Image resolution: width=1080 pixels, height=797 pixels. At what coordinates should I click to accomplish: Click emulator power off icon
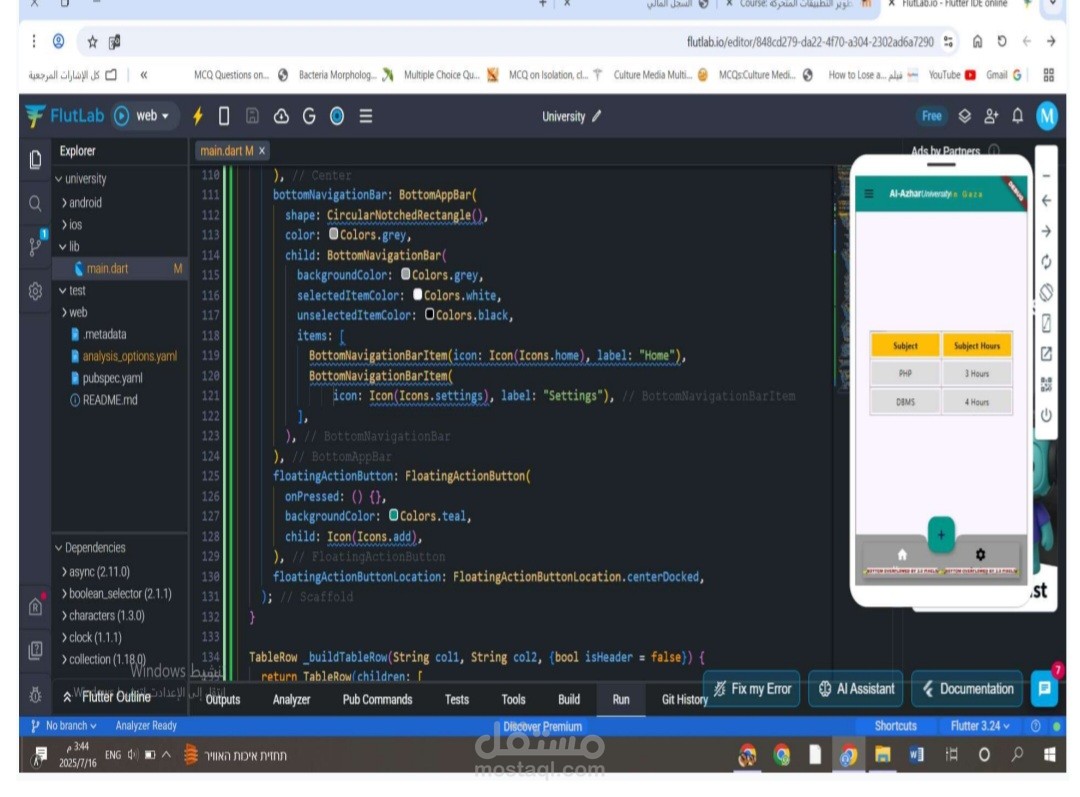(1046, 415)
